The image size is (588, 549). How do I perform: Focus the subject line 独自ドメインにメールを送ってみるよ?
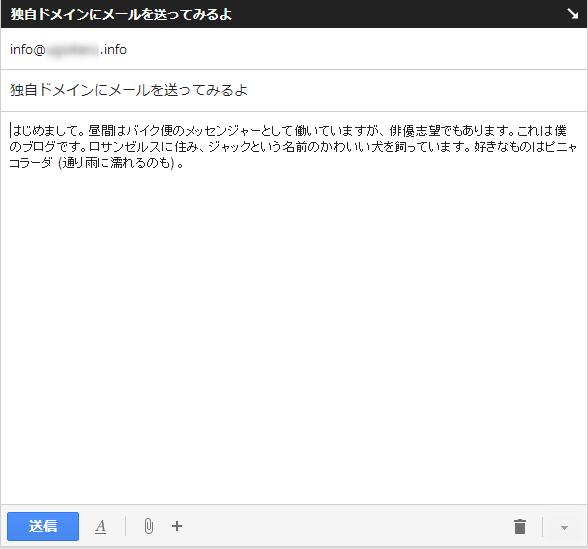coord(129,90)
